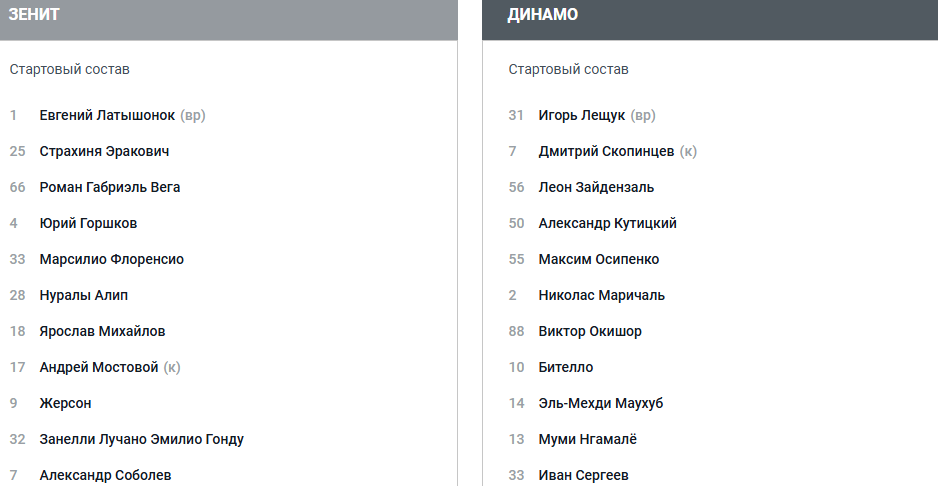Open goalkeeper Игорь Лещук
Image resolution: width=938 pixels, height=486 pixels.
[581, 115]
